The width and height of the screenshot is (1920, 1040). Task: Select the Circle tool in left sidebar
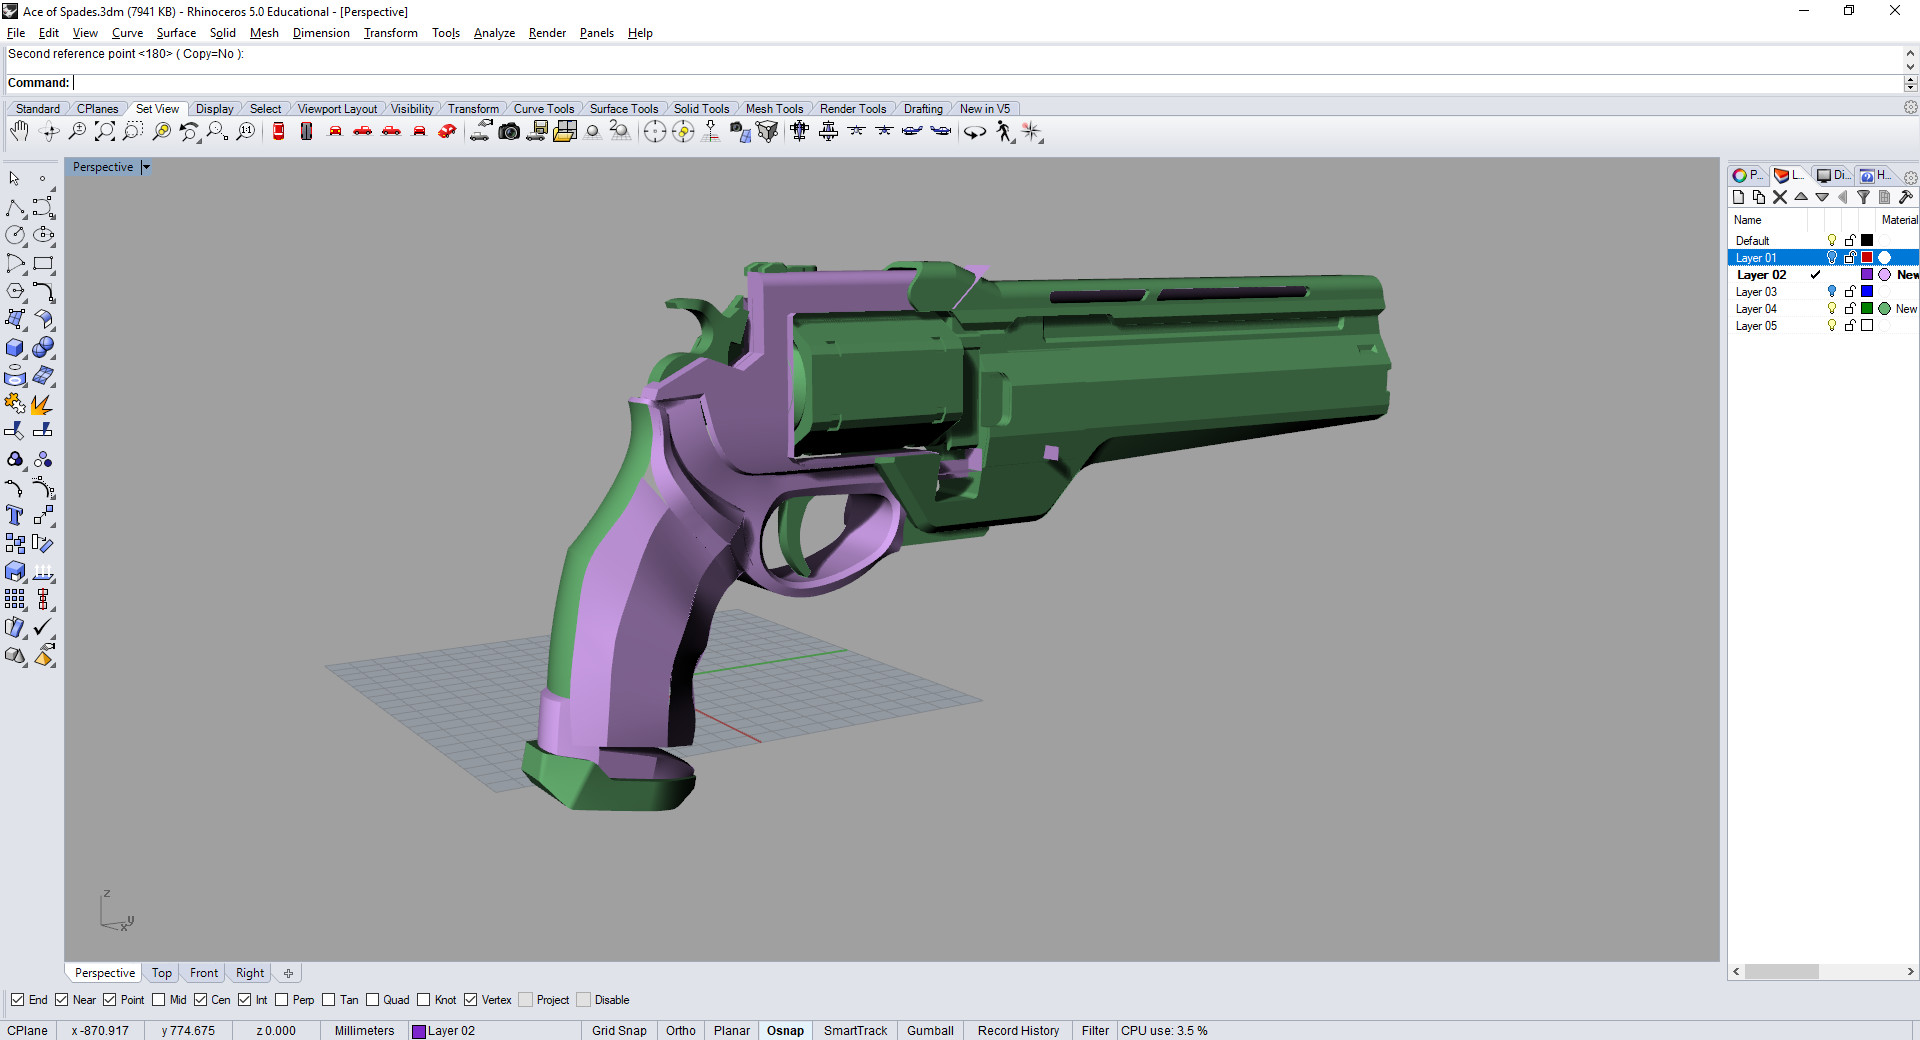pos(15,235)
